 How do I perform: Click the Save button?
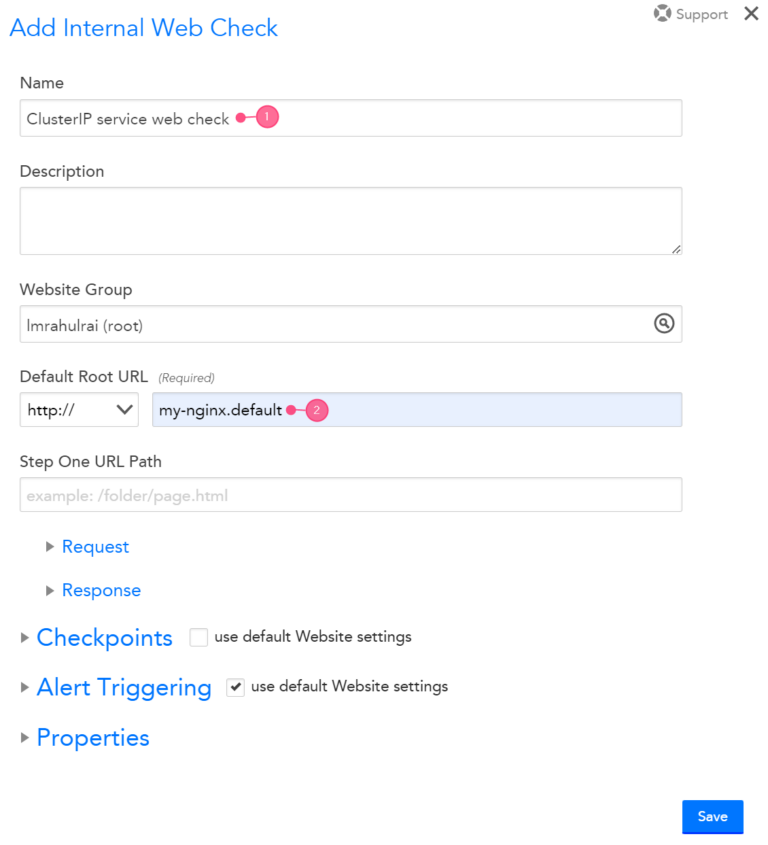click(712, 817)
